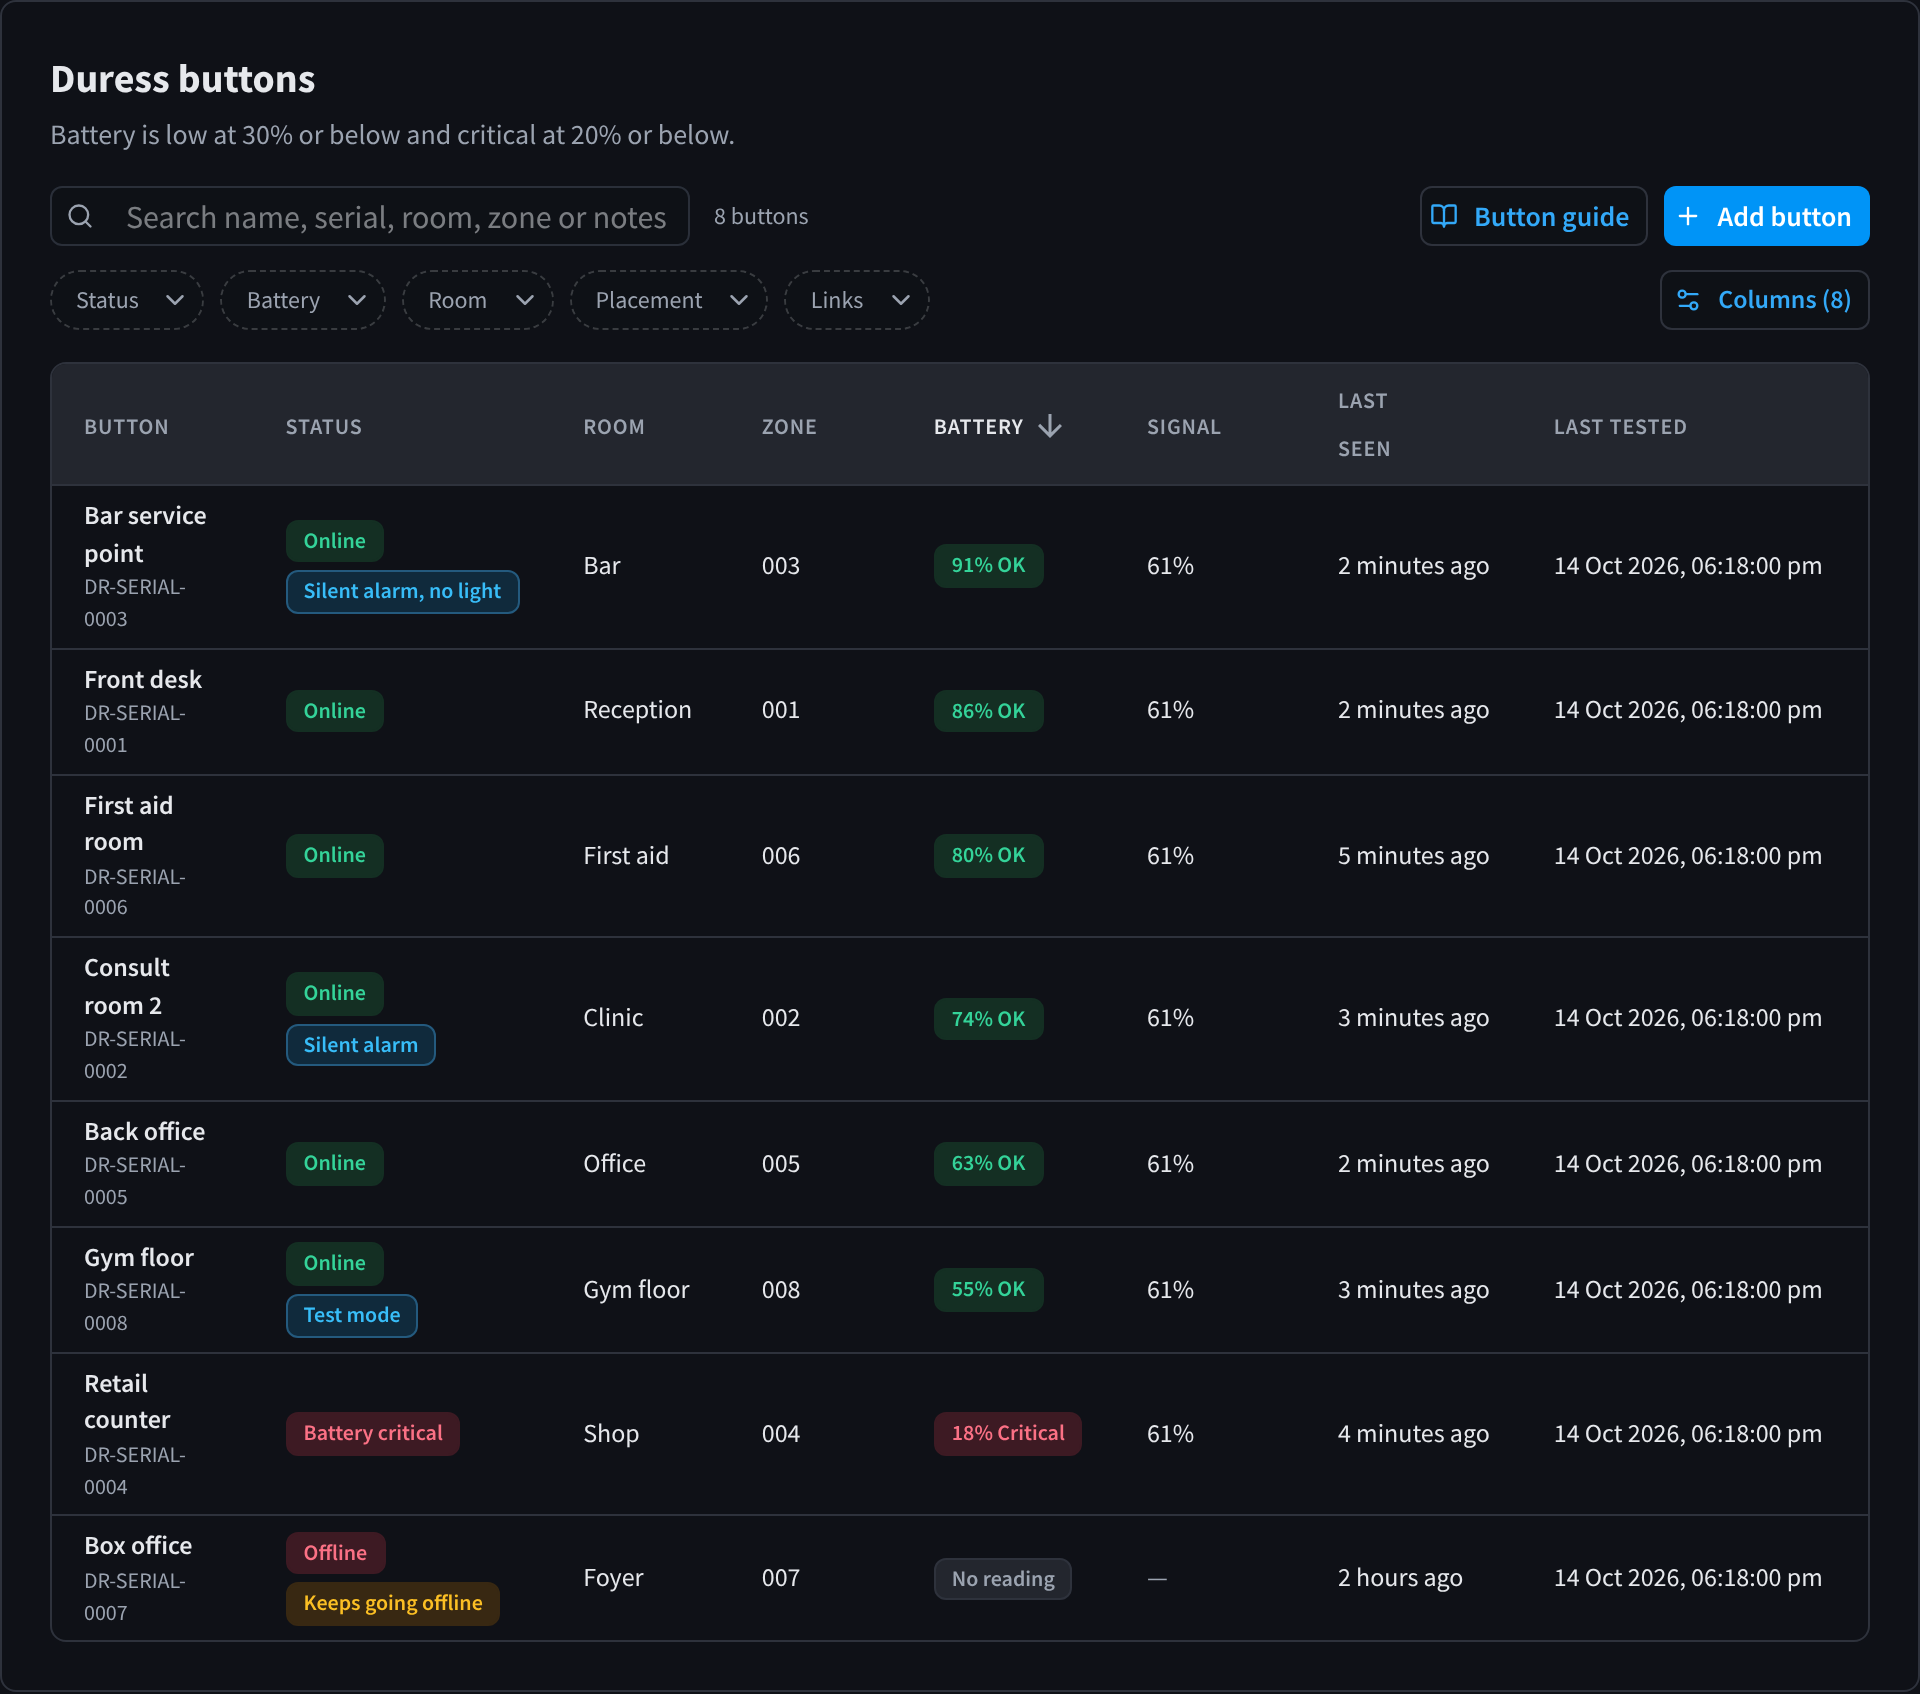Expand the Placement filter
The width and height of the screenshot is (1920, 1694).
[x=669, y=300]
